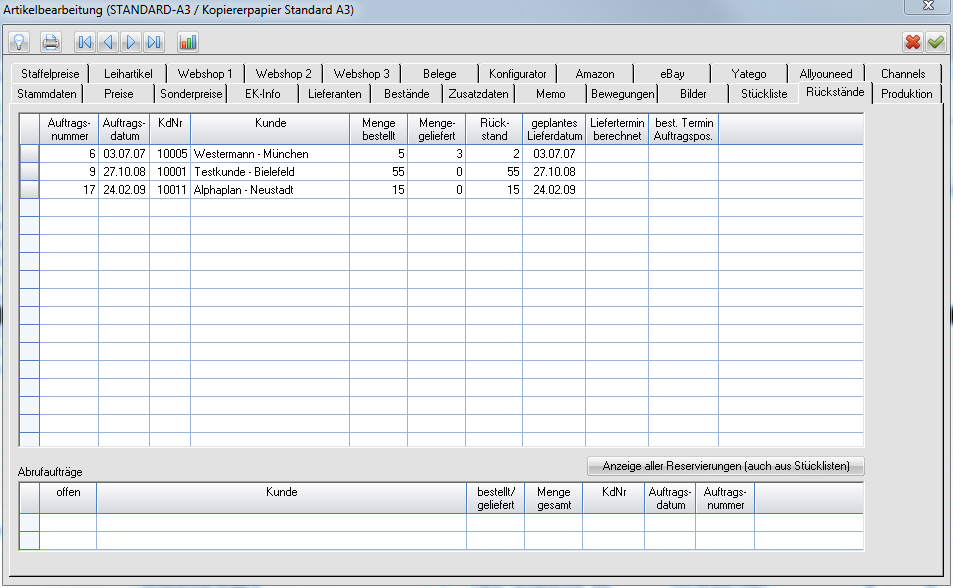The width and height of the screenshot is (953, 588).
Task: Click the light bulb help icon
Action: point(19,42)
